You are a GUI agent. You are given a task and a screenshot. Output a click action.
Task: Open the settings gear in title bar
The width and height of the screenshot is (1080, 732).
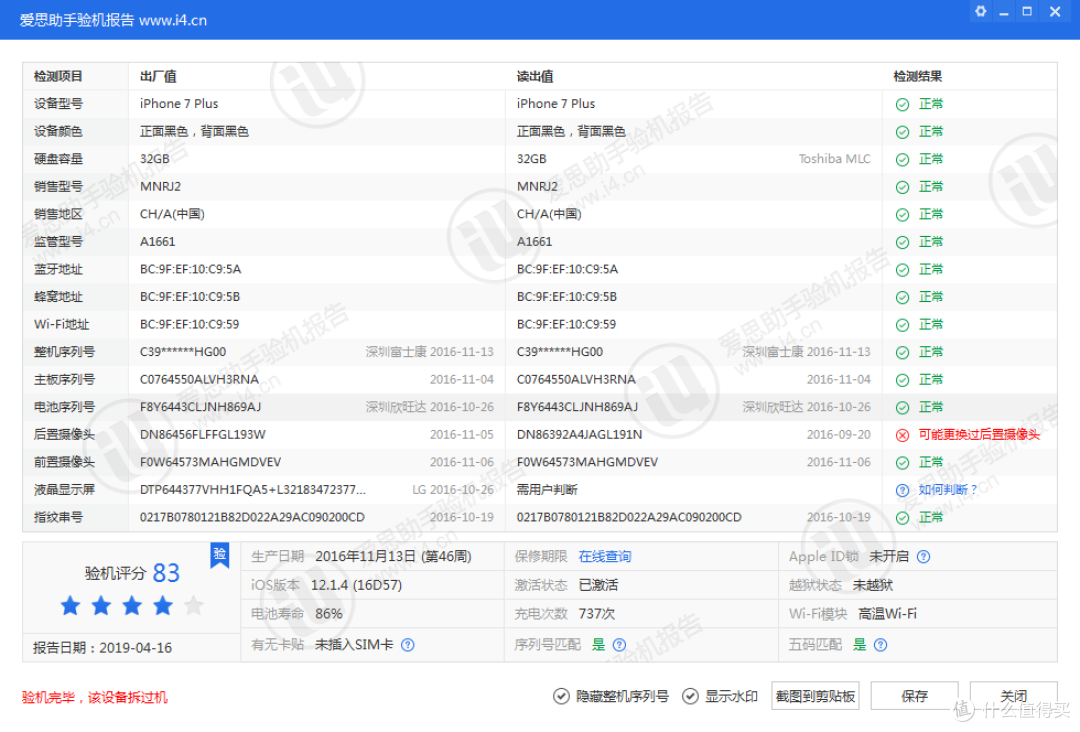tap(981, 12)
